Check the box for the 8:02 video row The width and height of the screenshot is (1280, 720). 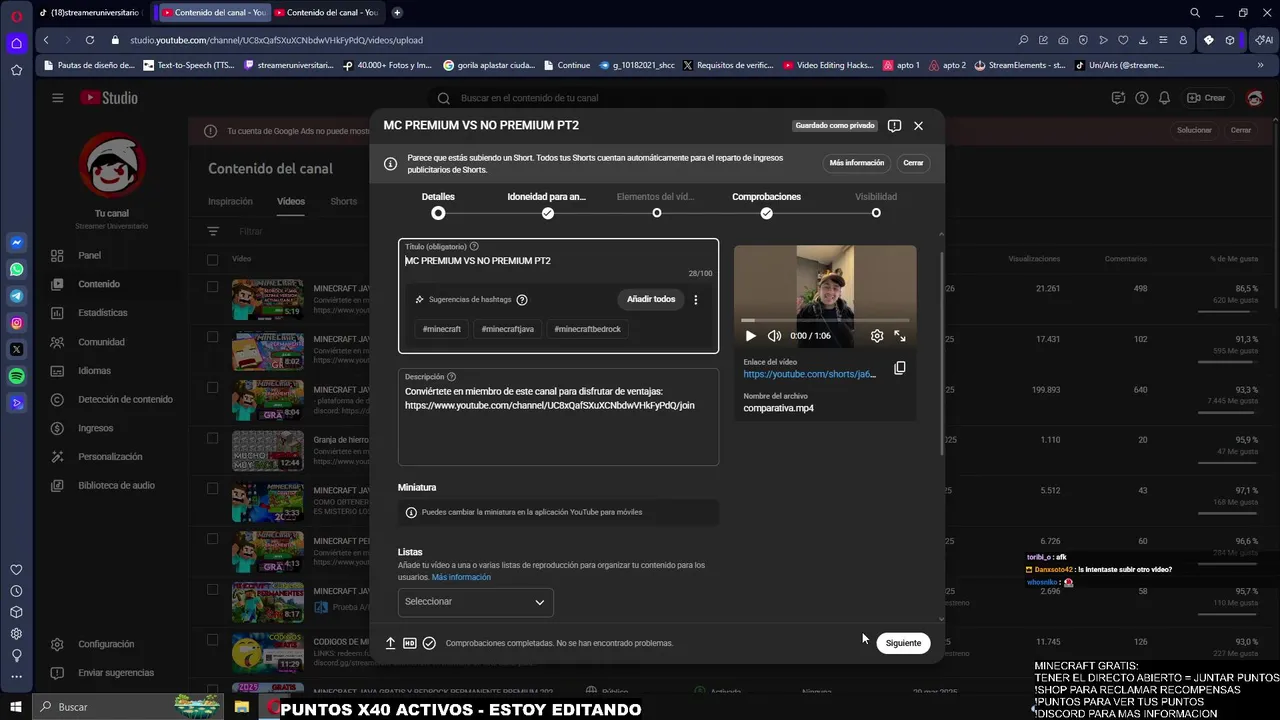(212, 337)
